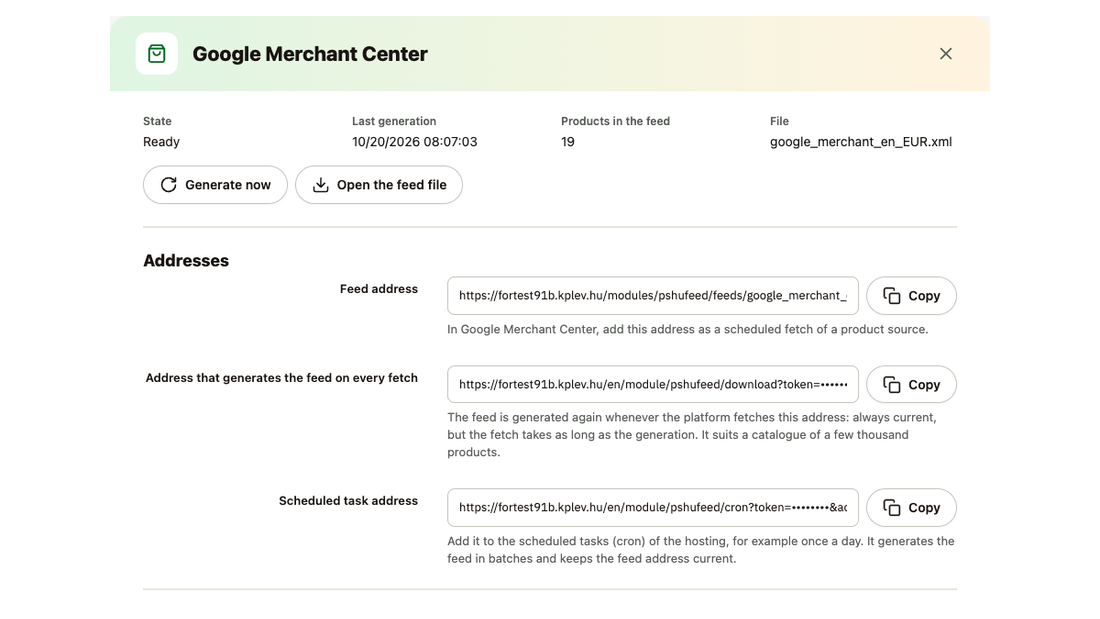The image size is (1100, 619).
Task: Click the products count 19
Action: coord(568,142)
